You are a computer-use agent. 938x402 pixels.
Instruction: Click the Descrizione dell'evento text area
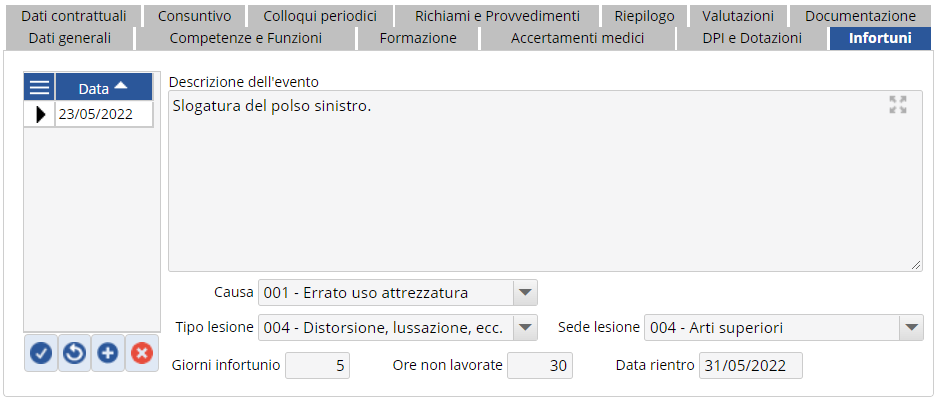point(545,180)
